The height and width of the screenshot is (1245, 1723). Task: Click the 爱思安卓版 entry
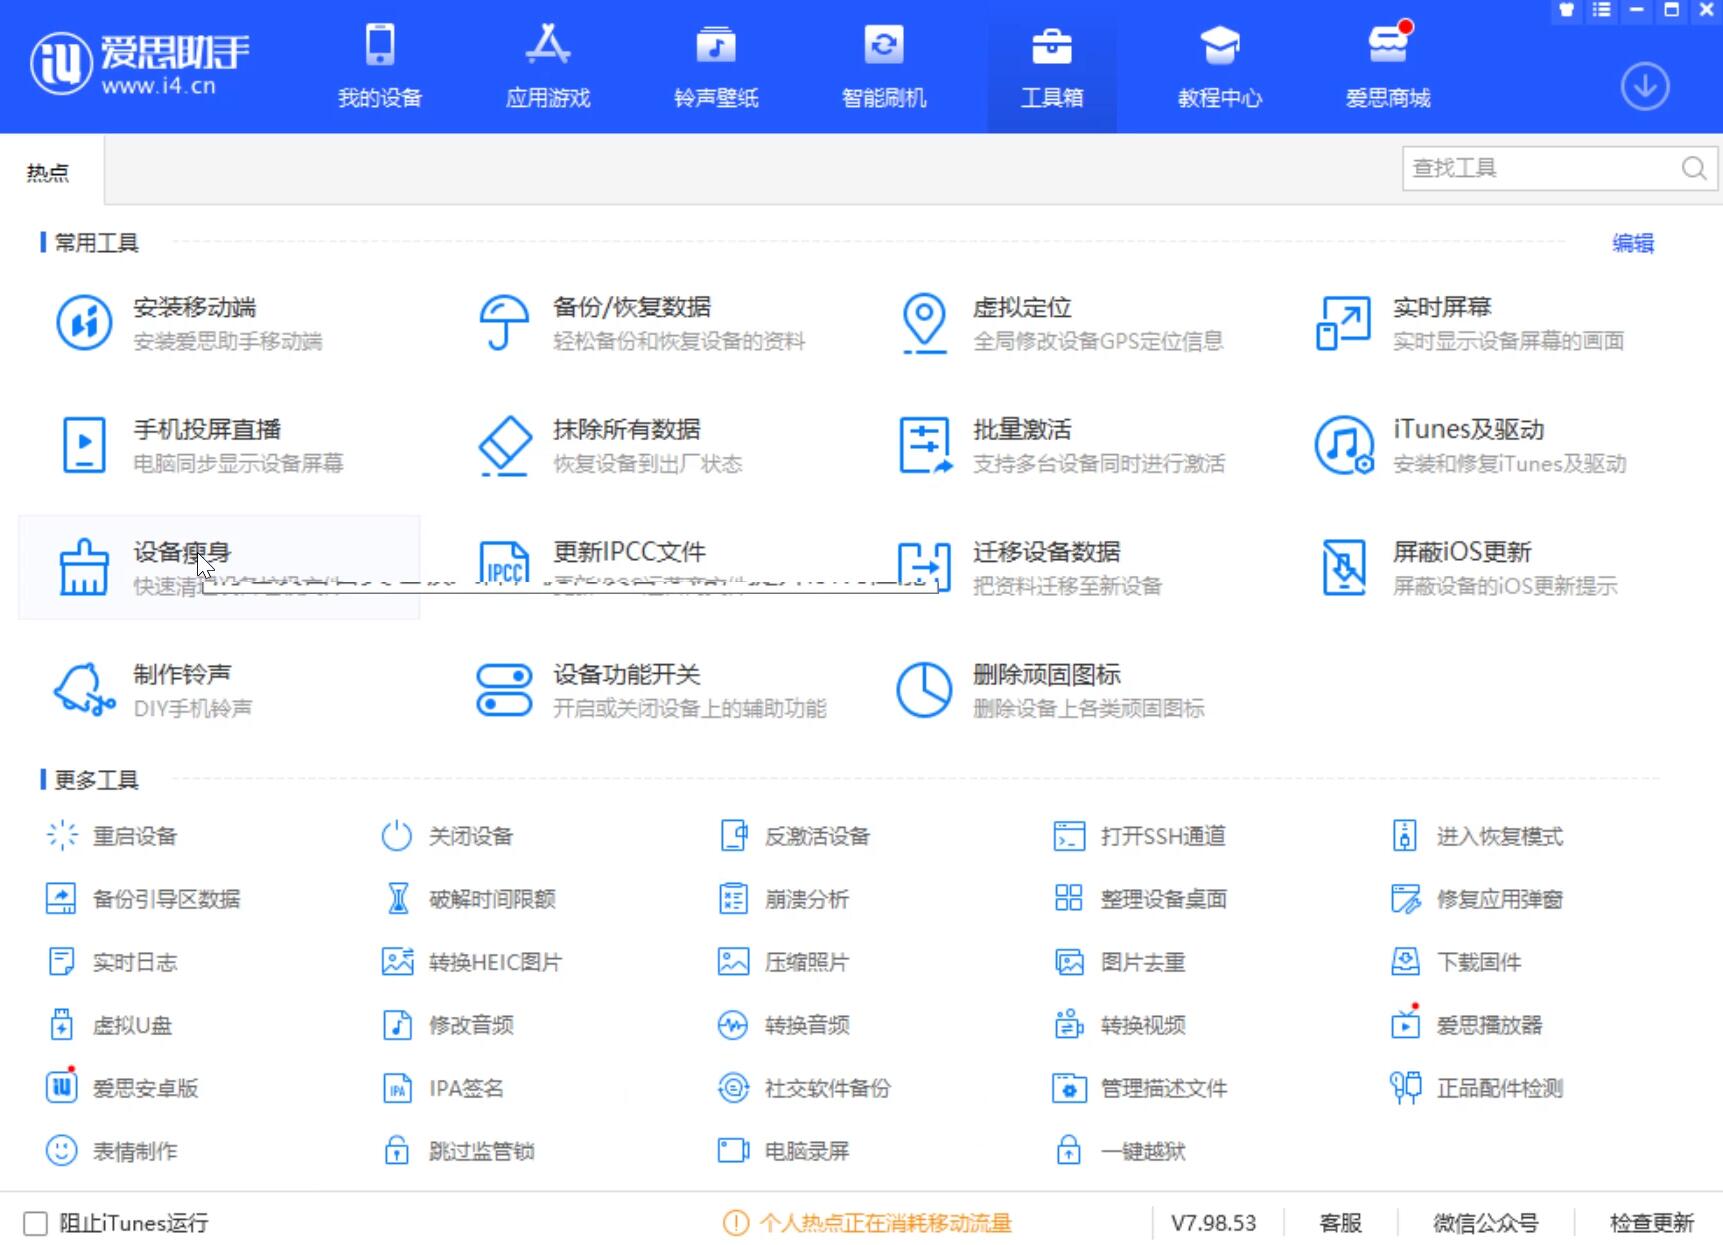tap(123, 1087)
